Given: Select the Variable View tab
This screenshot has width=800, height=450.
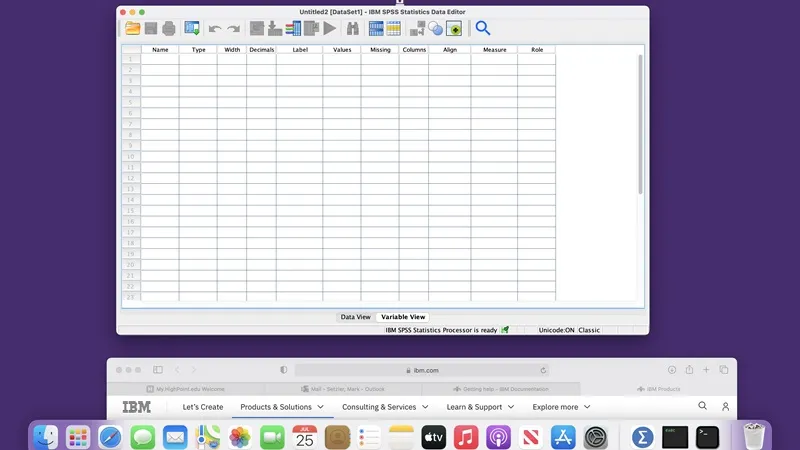Looking at the screenshot, I should (403, 317).
